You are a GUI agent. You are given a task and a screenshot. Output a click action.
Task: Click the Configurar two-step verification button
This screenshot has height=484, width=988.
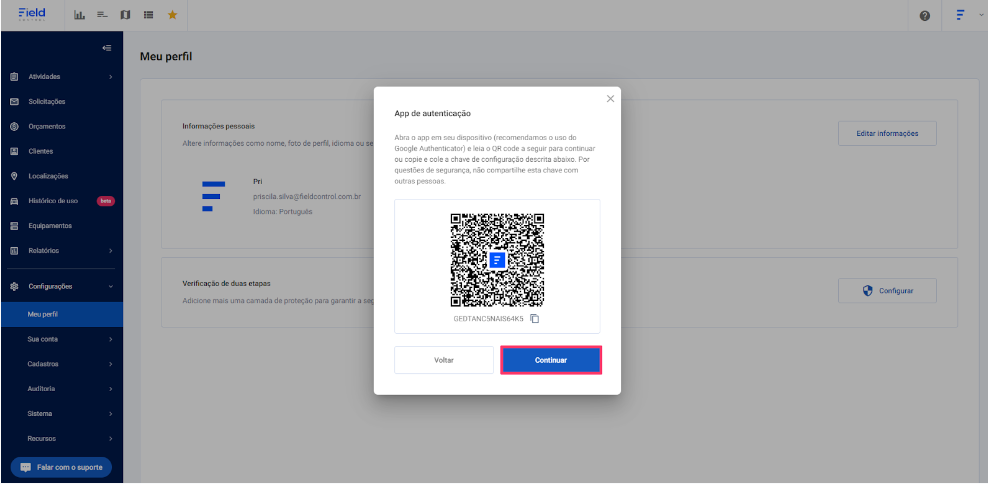[887, 291]
